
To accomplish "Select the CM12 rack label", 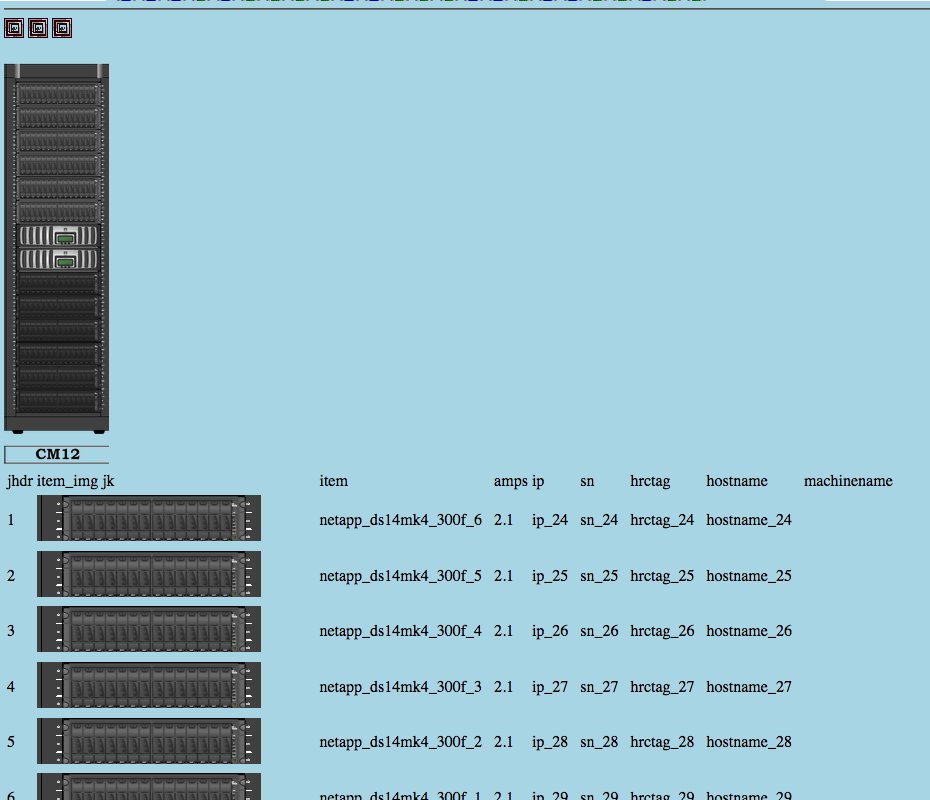I will click(x=57, y=454).
